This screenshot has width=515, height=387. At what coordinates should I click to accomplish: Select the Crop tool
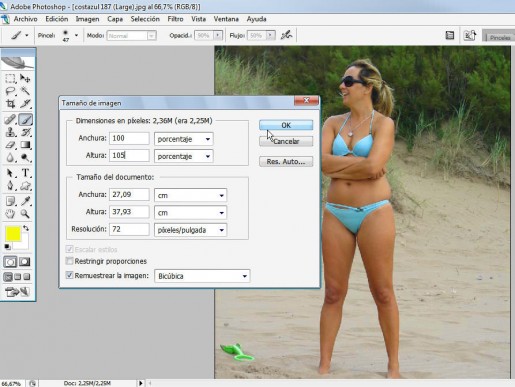10,104
